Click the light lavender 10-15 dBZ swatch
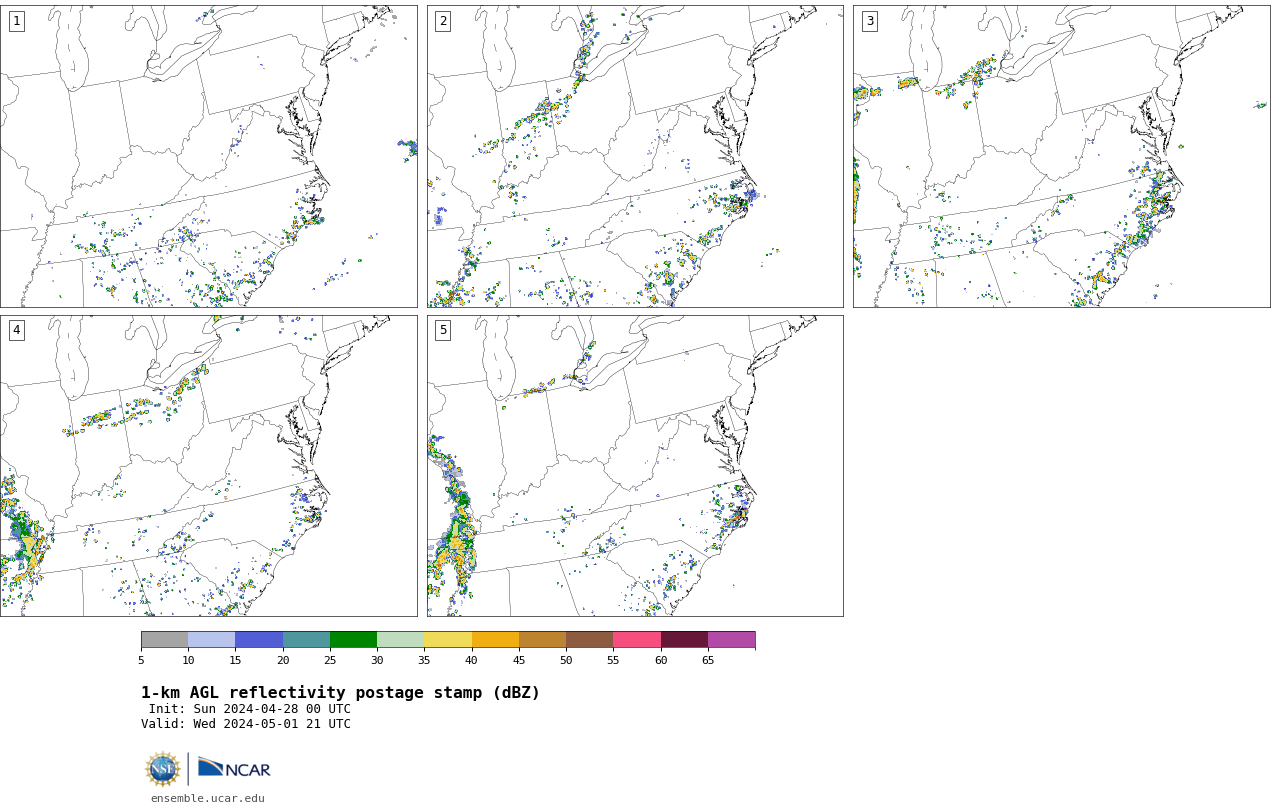The image size is (1280, 809). coord(212,640)
